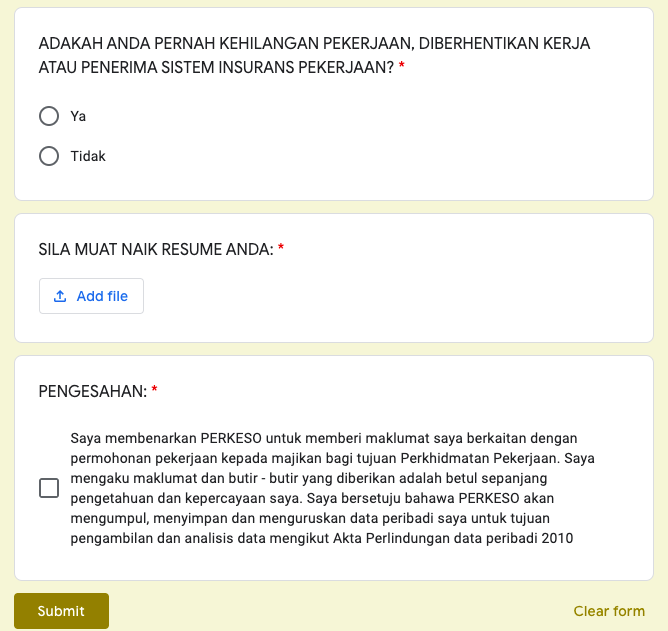Click the 'Submit' button text
668x631 pixels.
[x=61, y=611]
